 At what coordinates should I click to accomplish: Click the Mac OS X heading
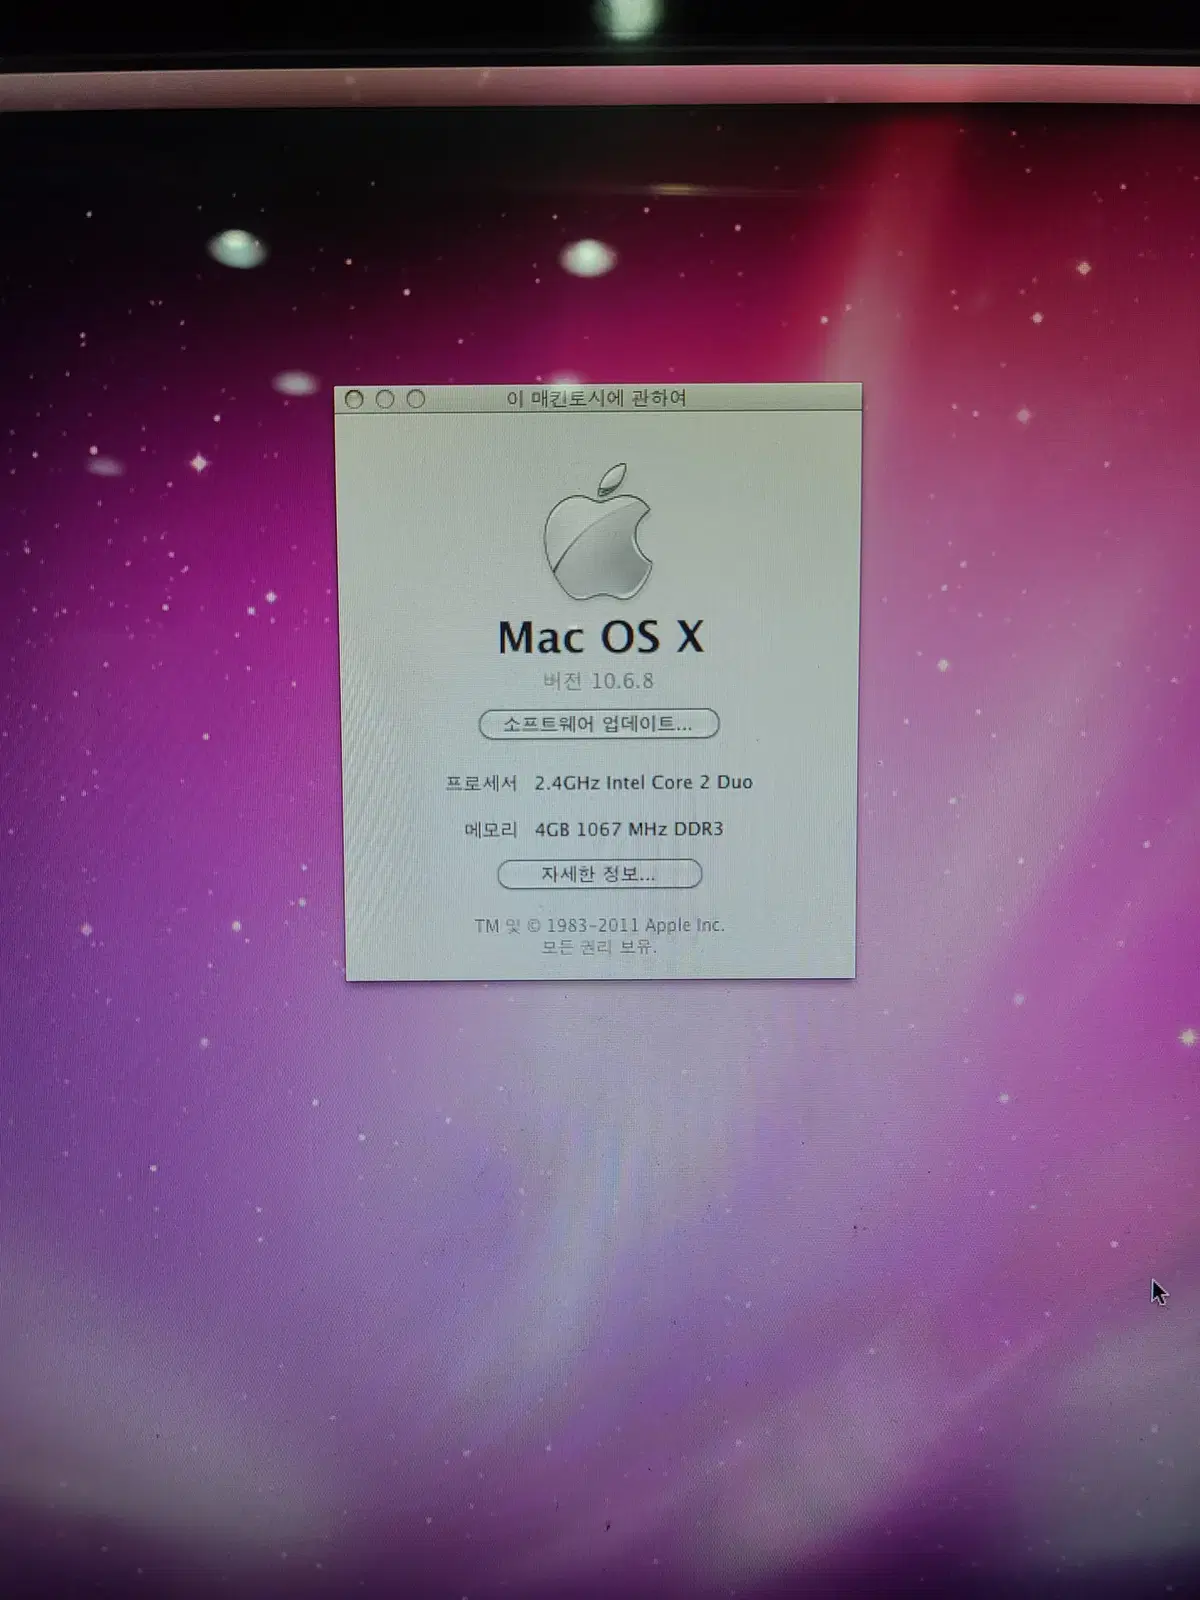[601, 637]
